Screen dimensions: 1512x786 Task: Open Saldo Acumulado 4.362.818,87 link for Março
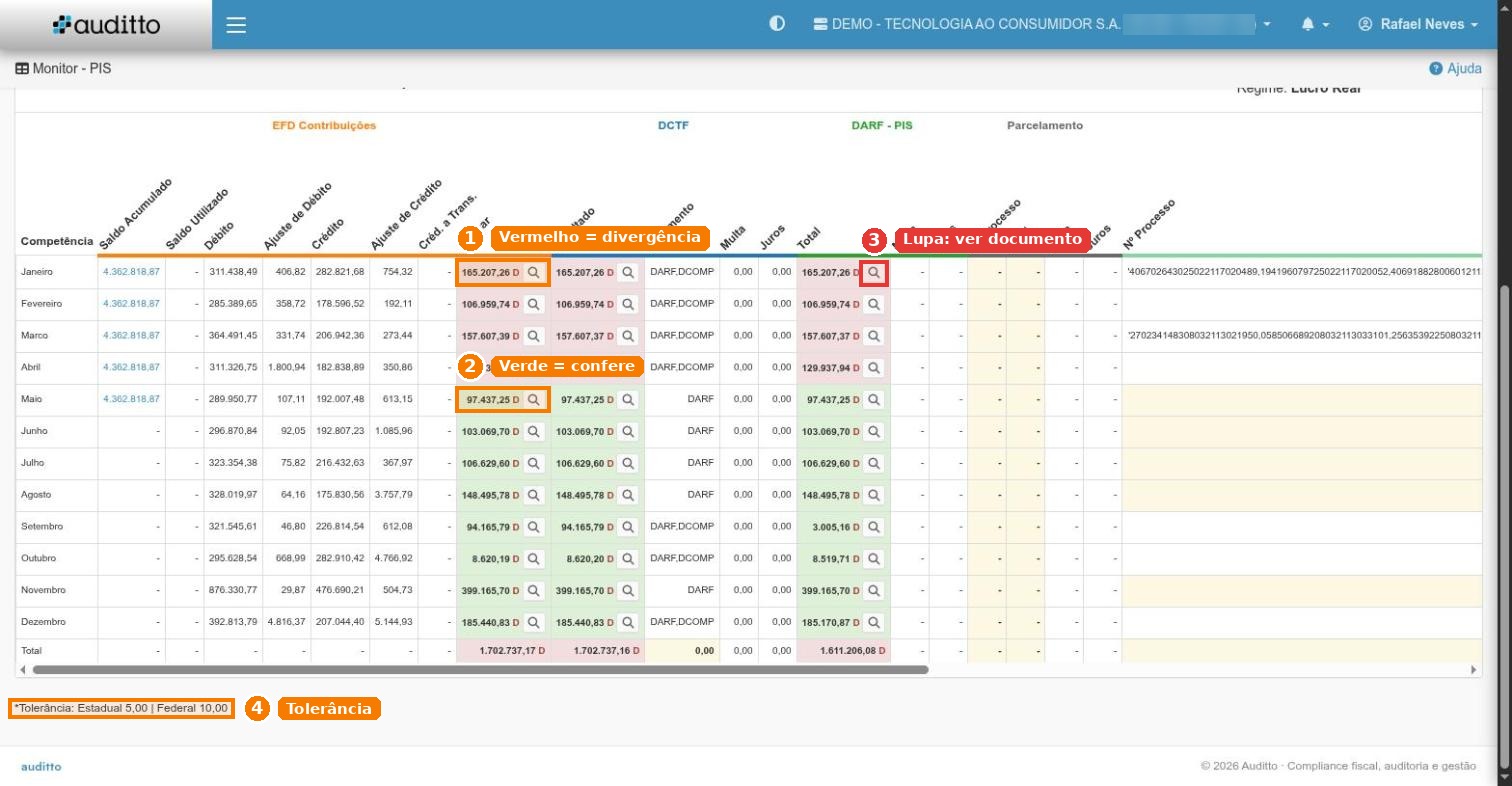click(x=131, y=336)
